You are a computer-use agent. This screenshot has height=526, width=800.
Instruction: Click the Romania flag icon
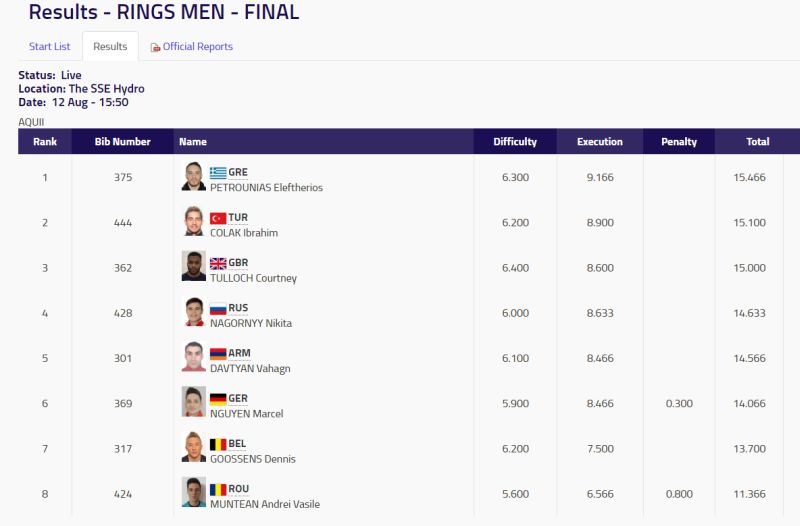(218, 490)
